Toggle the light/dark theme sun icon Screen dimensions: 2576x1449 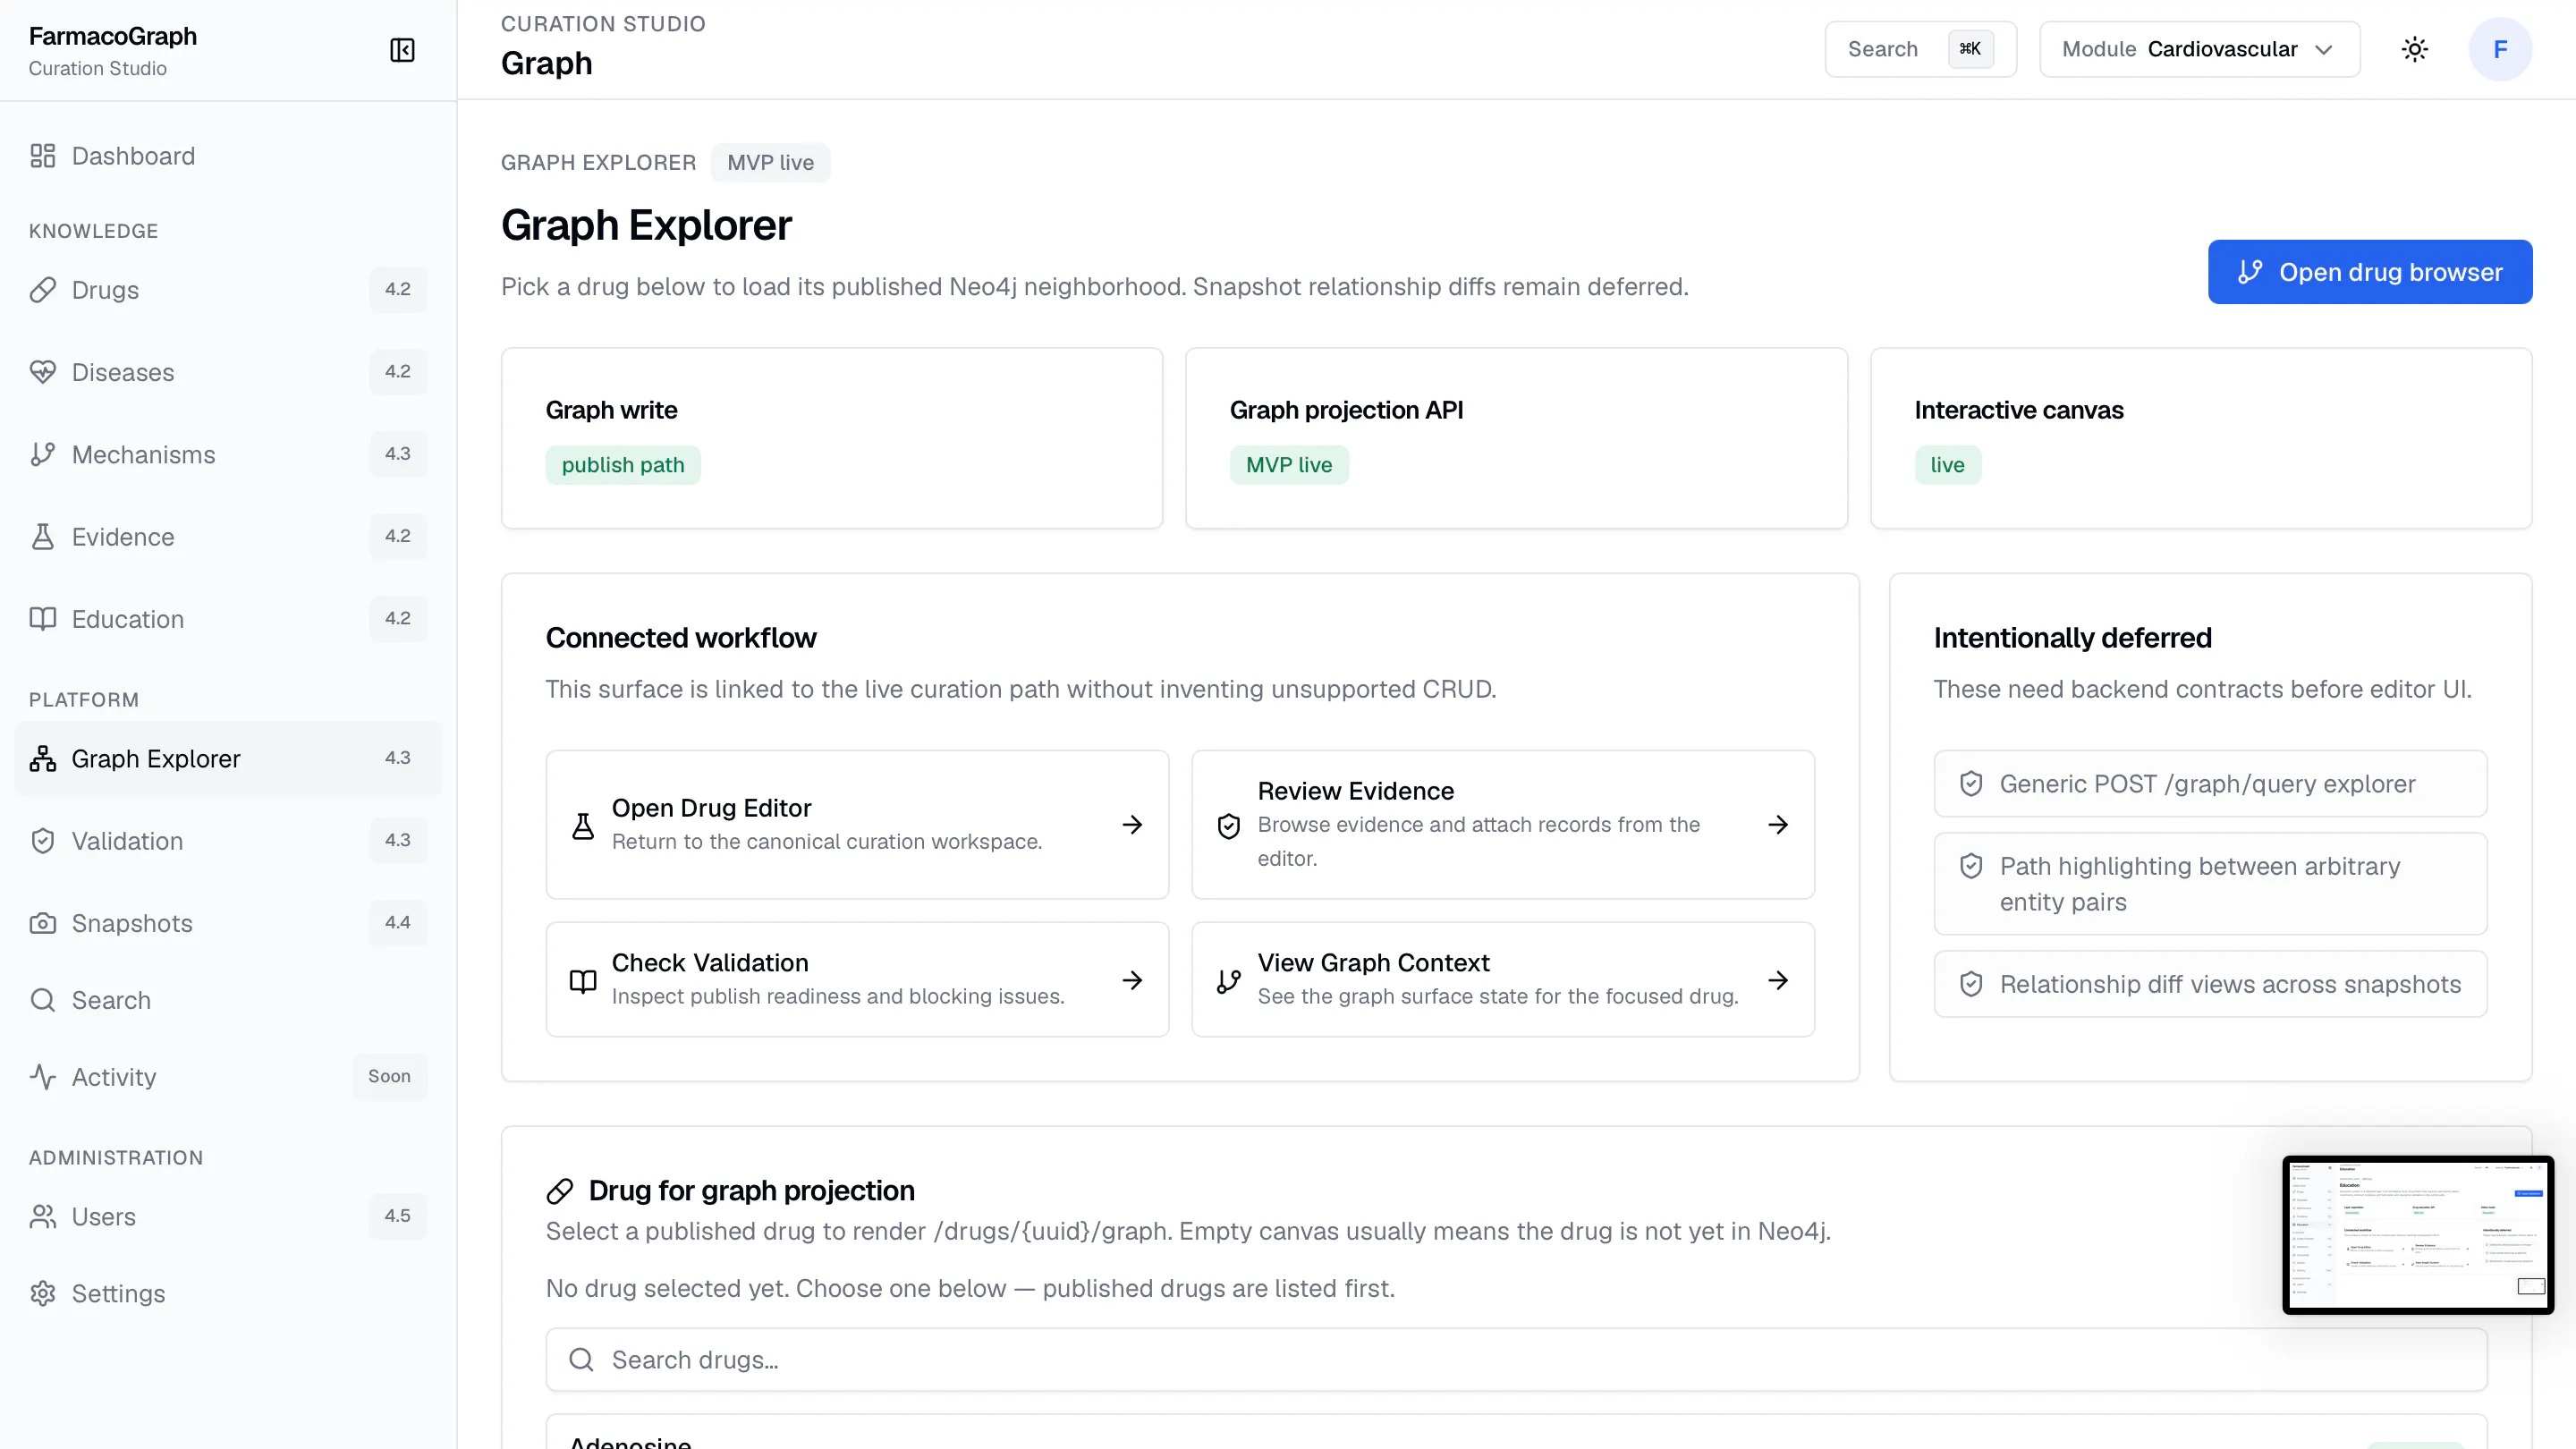[x=2414, y=49]
